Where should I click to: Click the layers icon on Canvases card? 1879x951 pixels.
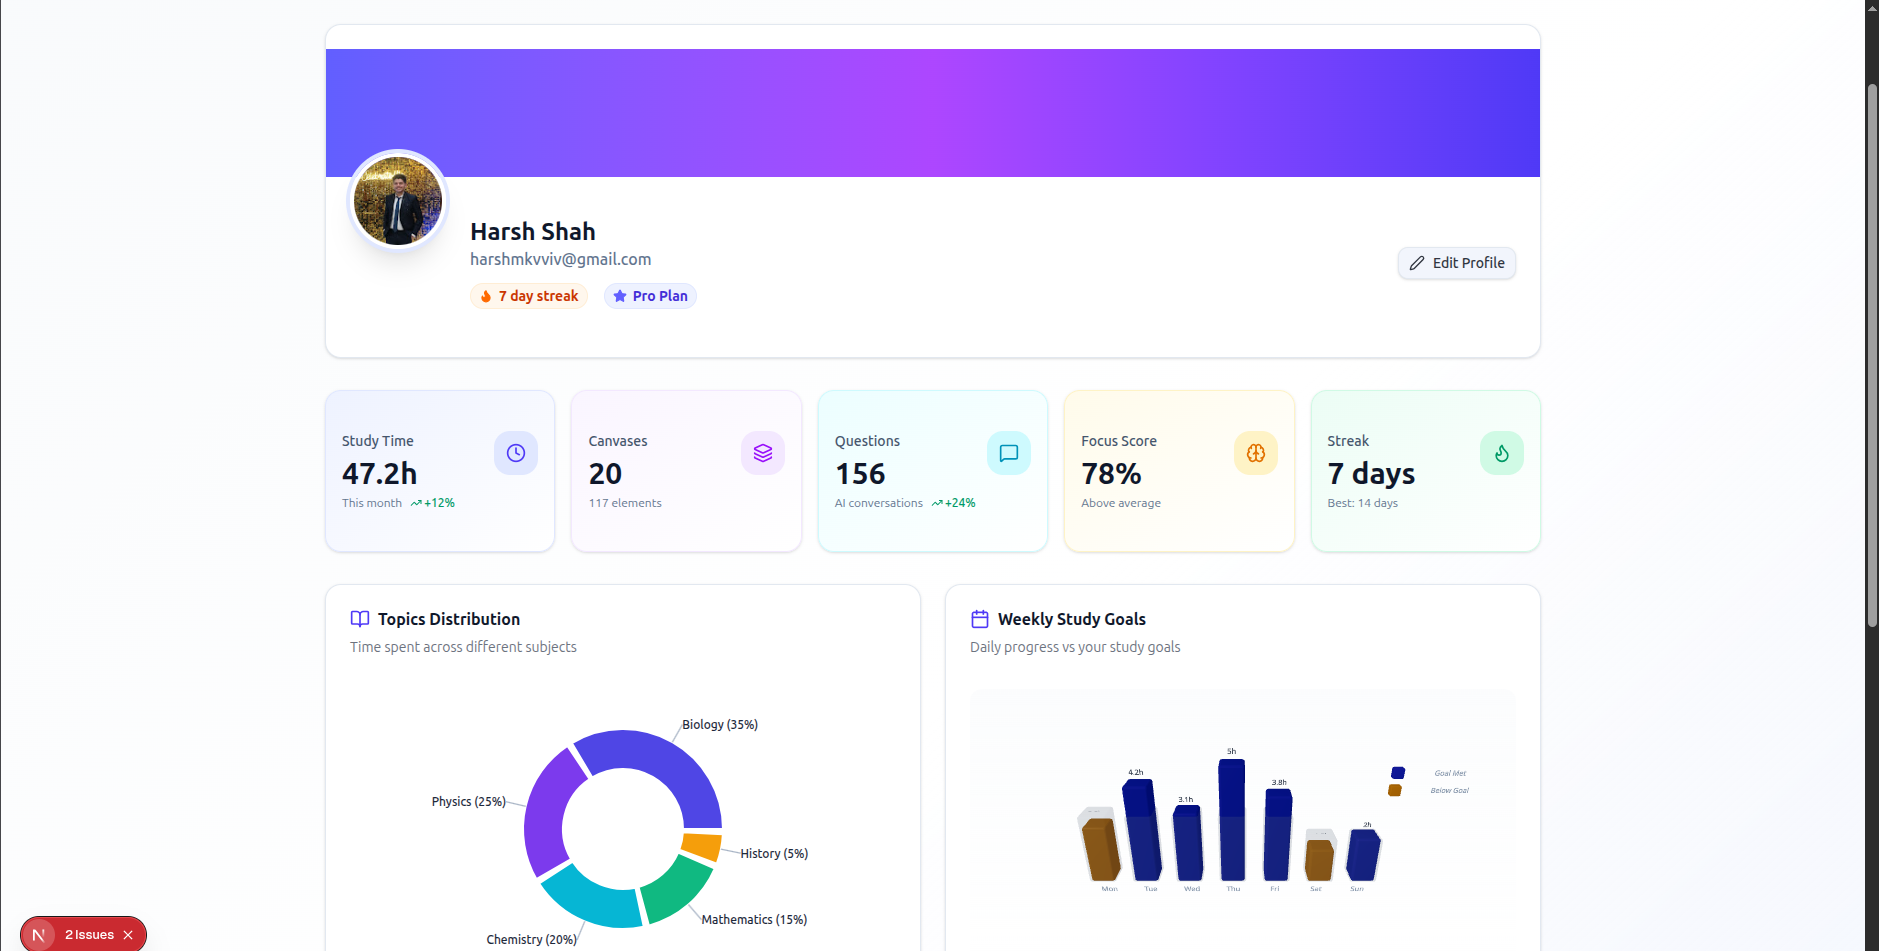click(763, 453)
